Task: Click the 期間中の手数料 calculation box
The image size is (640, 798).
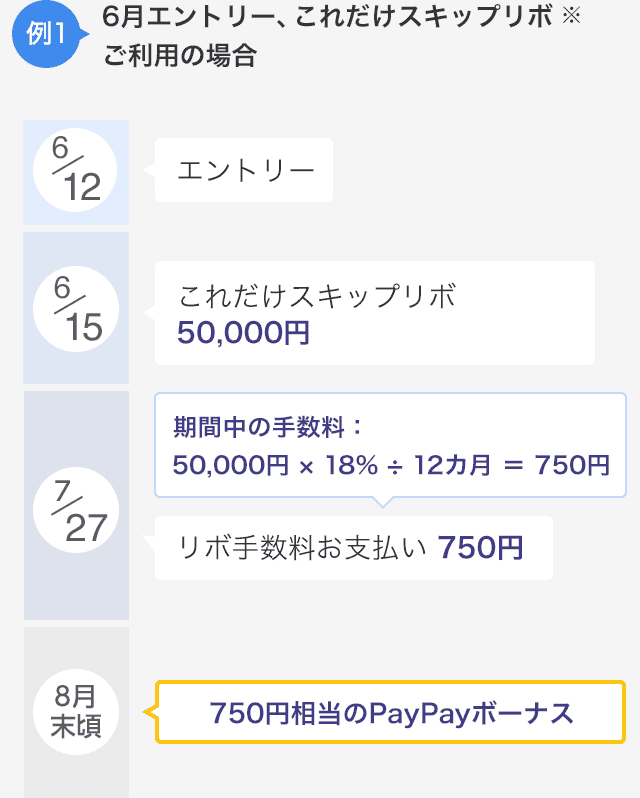Action: [390, 445]
